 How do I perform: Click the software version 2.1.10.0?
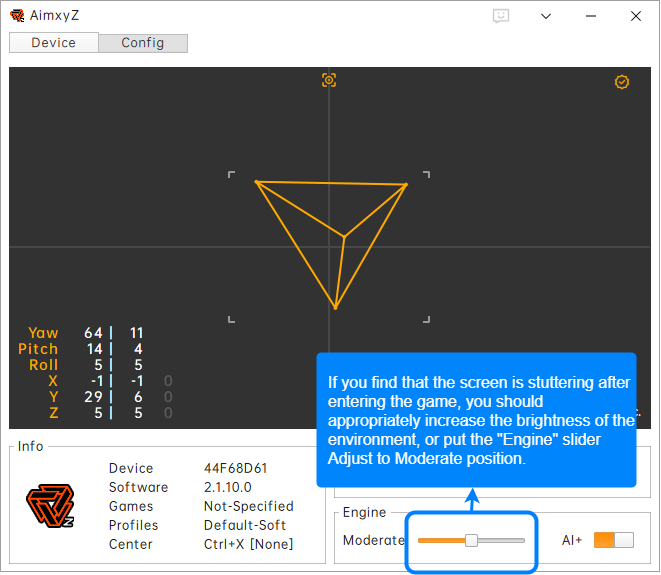coord(227,487)
